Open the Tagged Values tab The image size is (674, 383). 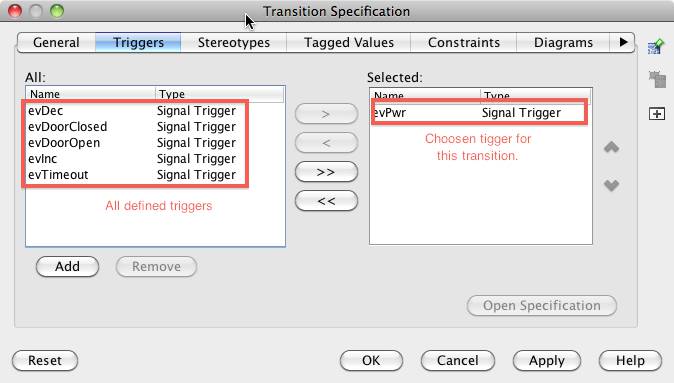(349, 43)
